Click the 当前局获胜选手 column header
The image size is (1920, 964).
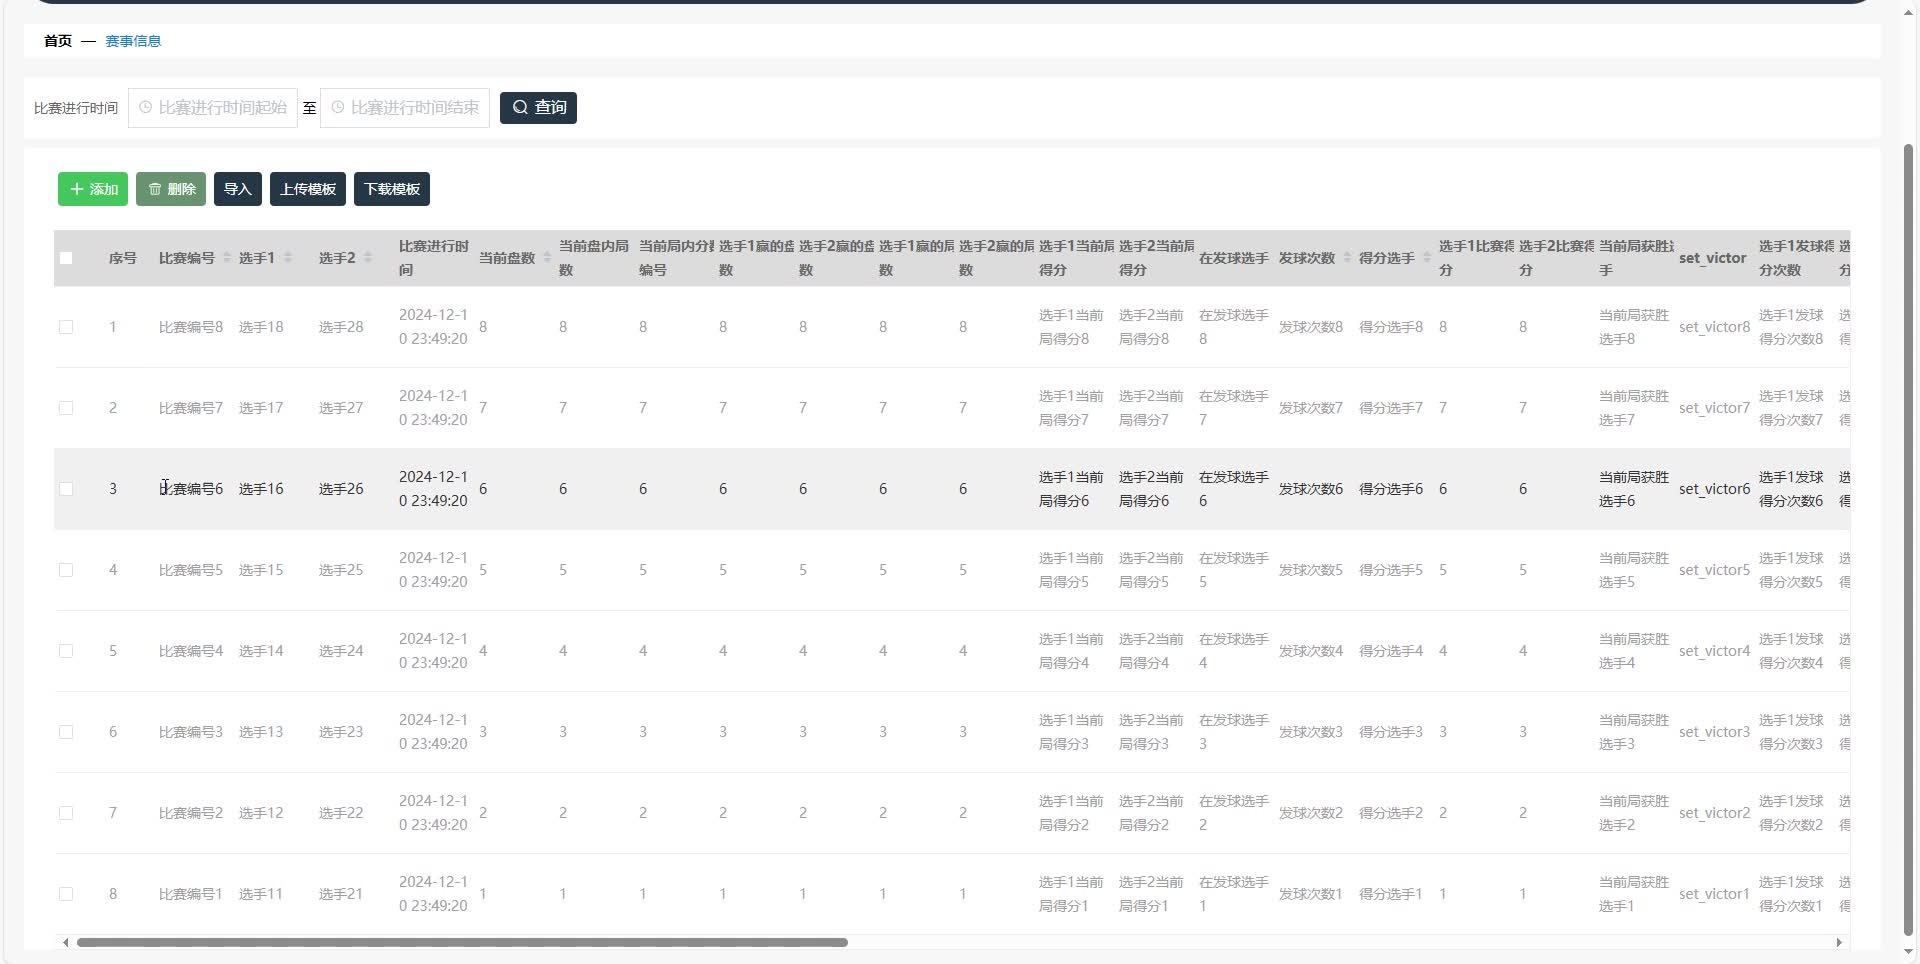coord(1636,258)
